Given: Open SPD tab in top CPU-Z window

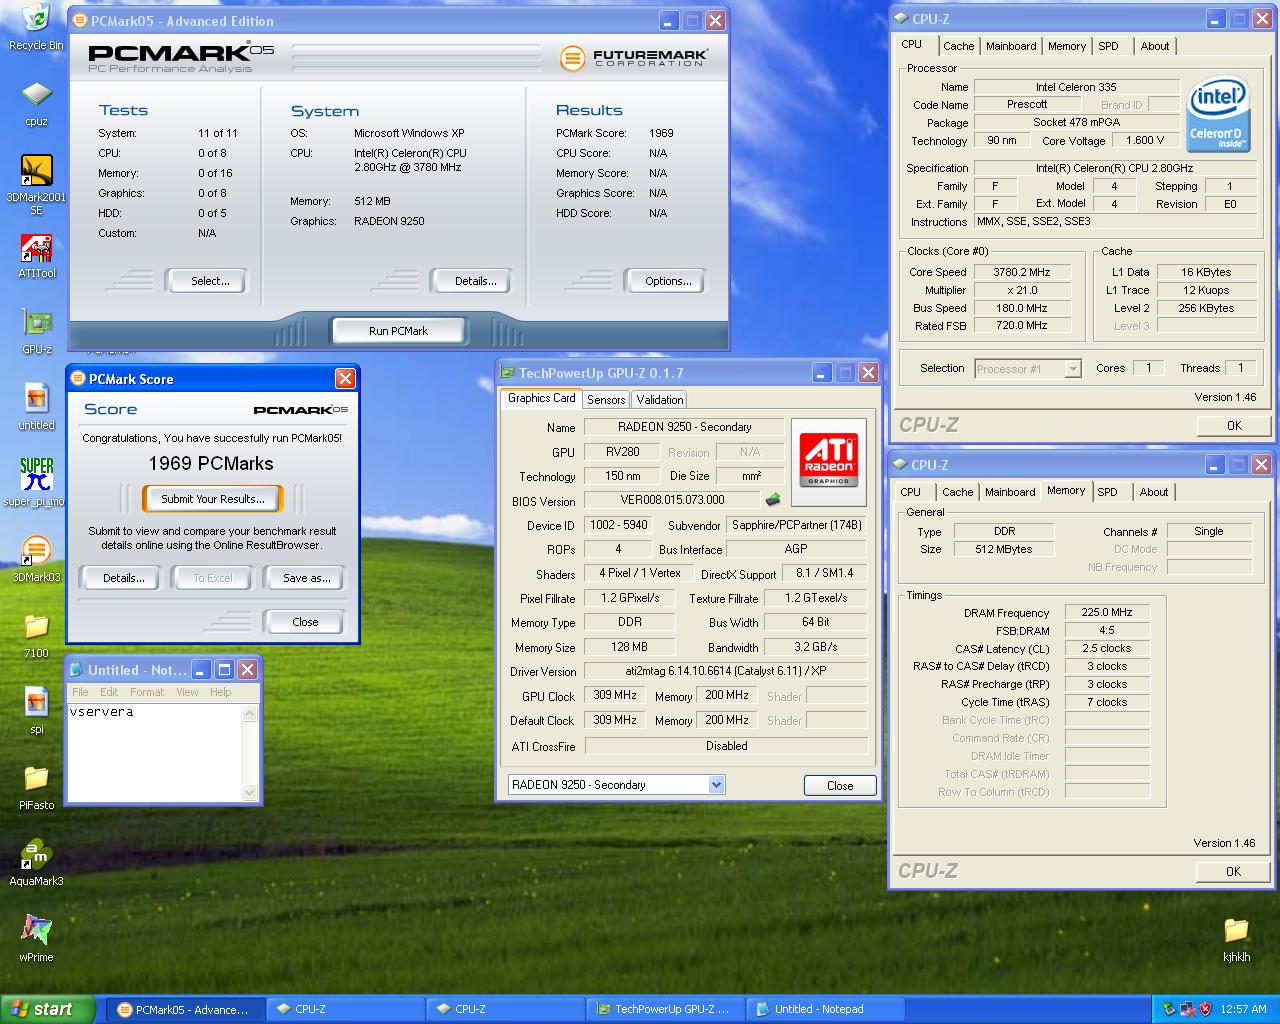Looking at the screenshot, I should pos(1108,46).
